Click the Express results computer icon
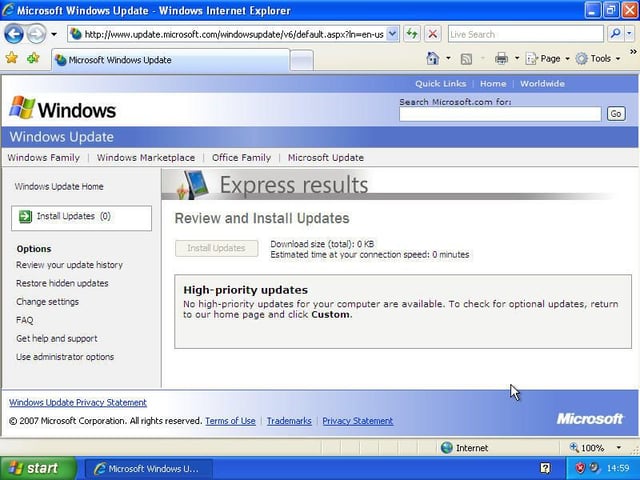Image resolution: width=640 pixels, height=480 pixels. 193,184
